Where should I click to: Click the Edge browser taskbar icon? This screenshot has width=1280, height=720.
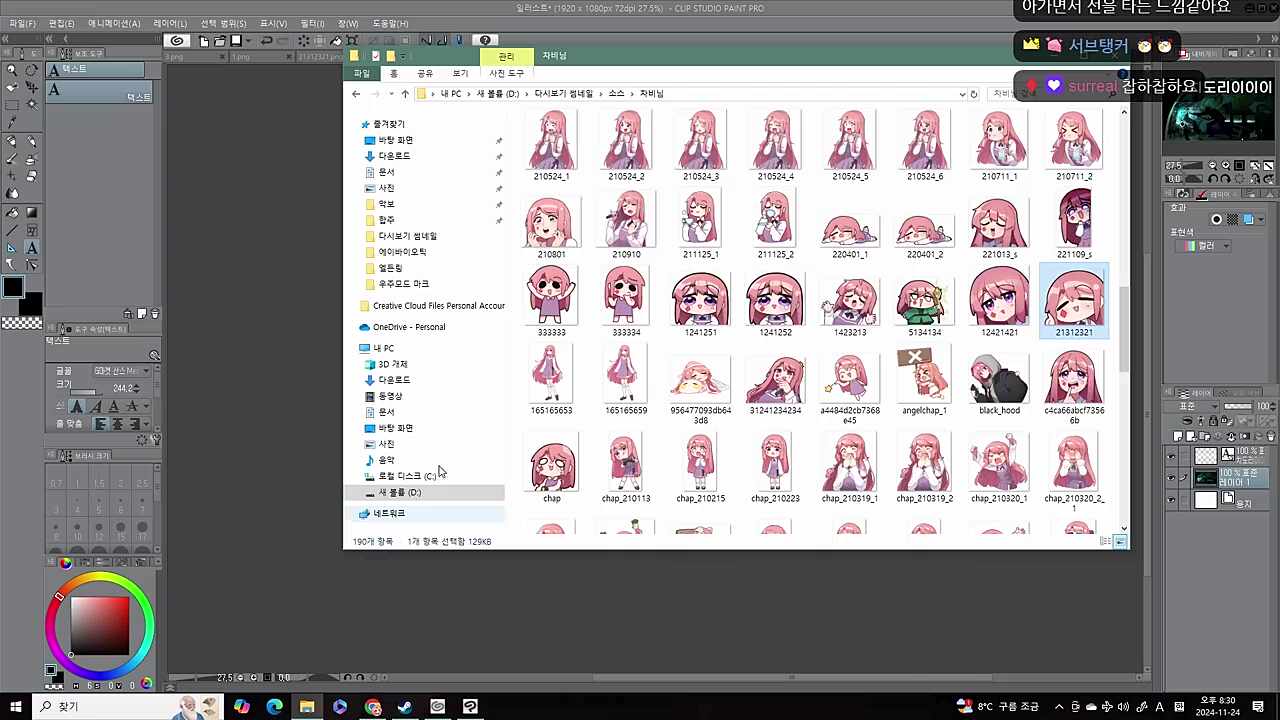274,707
